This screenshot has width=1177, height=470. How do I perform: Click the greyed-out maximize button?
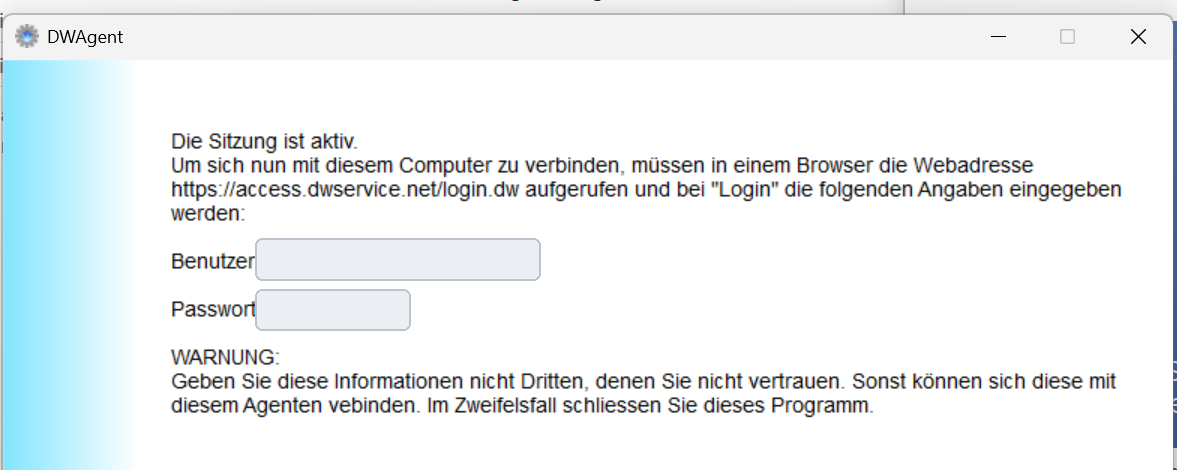(x=1067, y=37)
